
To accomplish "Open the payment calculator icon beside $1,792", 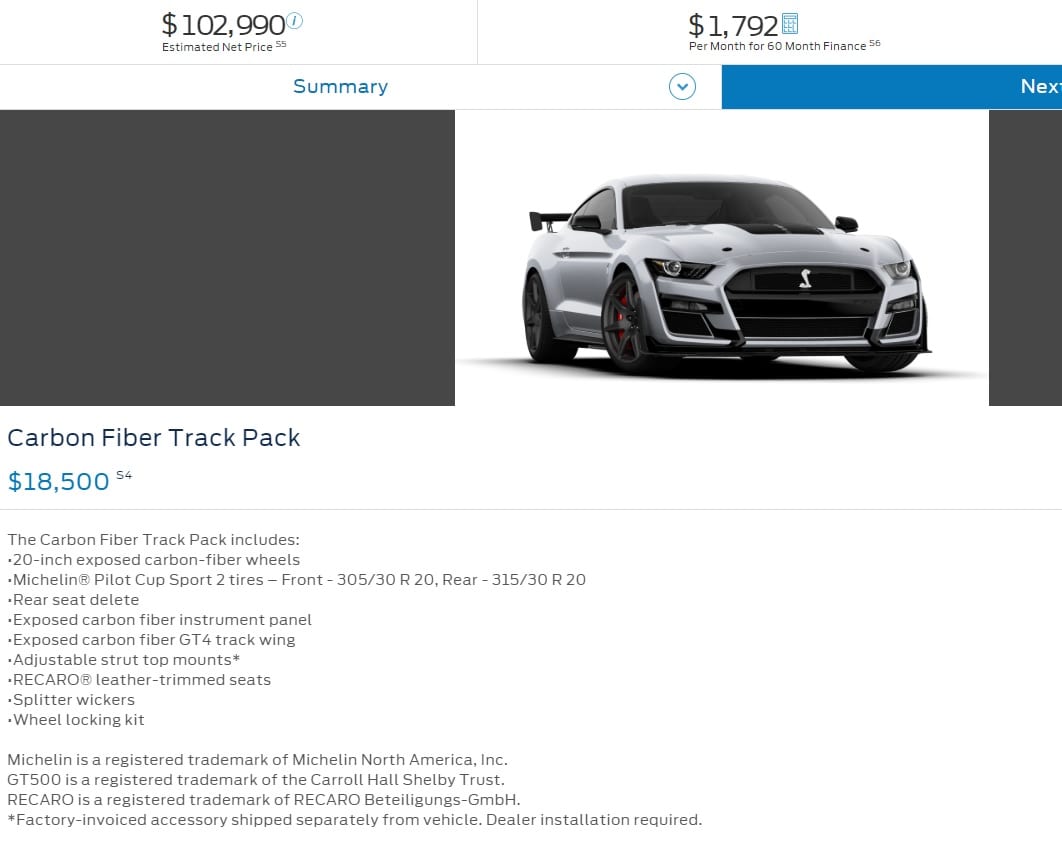I will click(x=790, y=24).
